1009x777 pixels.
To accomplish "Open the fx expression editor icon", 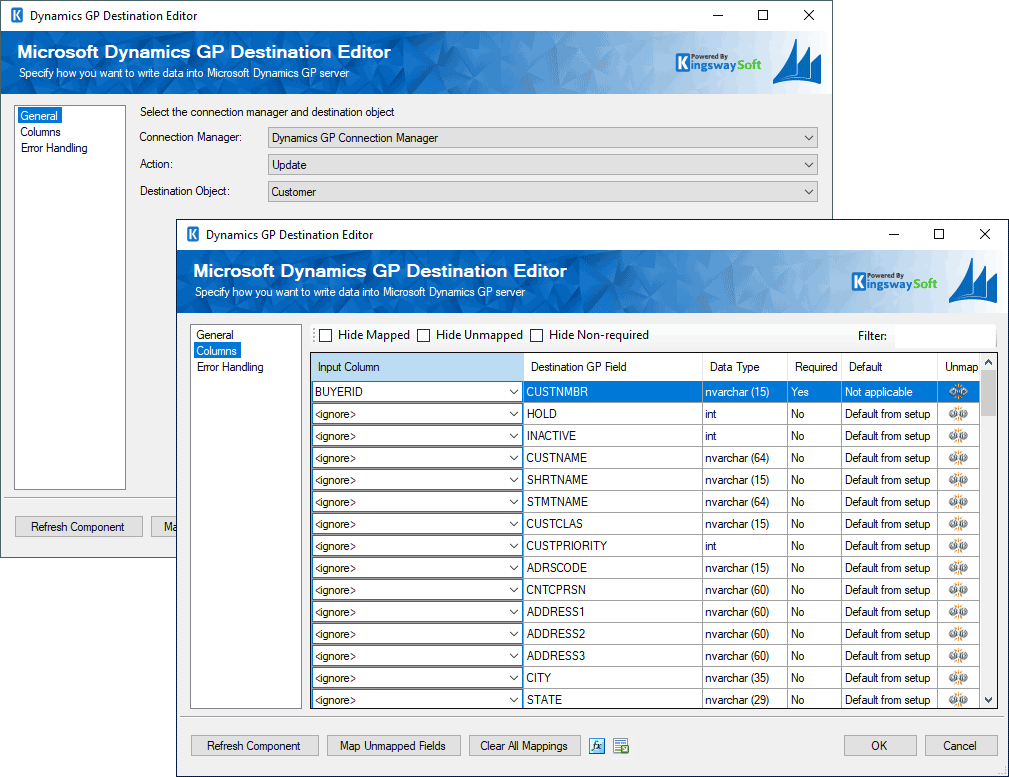I will [597, 745].
